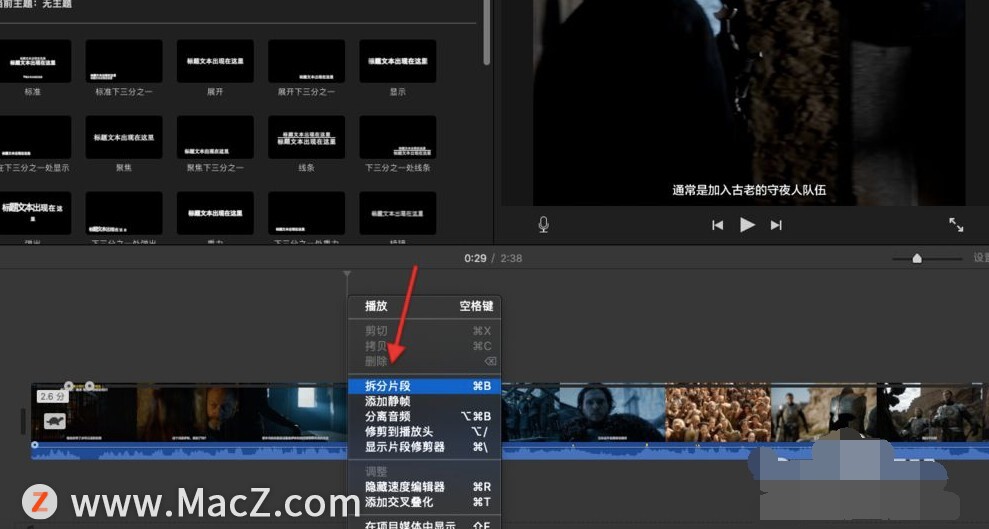
Task: Select the 显示 title thumbnail
Action: tap(398, 61)
